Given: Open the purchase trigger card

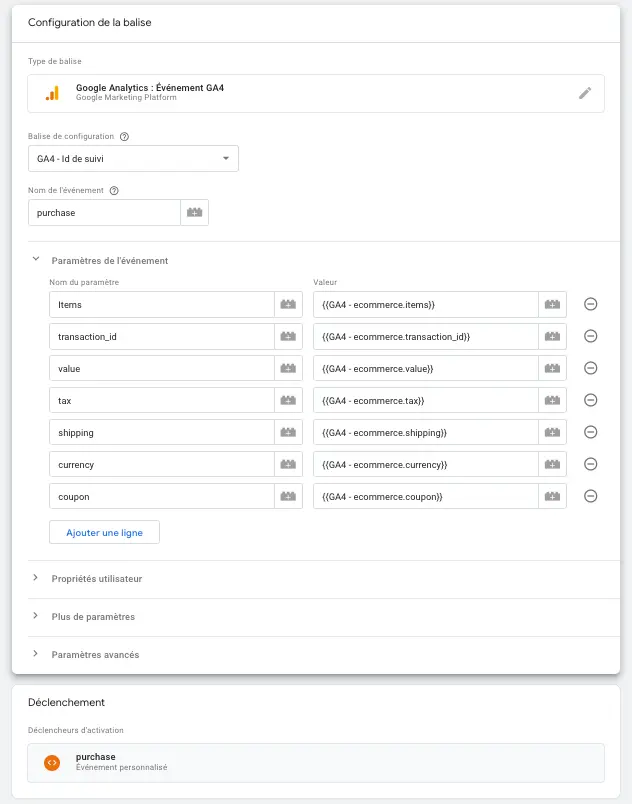Looking at the screenshot, I should [316, 763].
